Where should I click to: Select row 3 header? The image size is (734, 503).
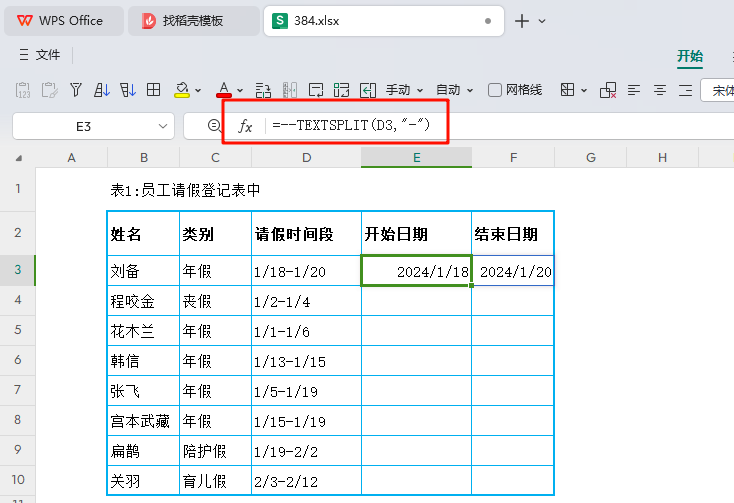pyautogui.click(x=18, y=270)
